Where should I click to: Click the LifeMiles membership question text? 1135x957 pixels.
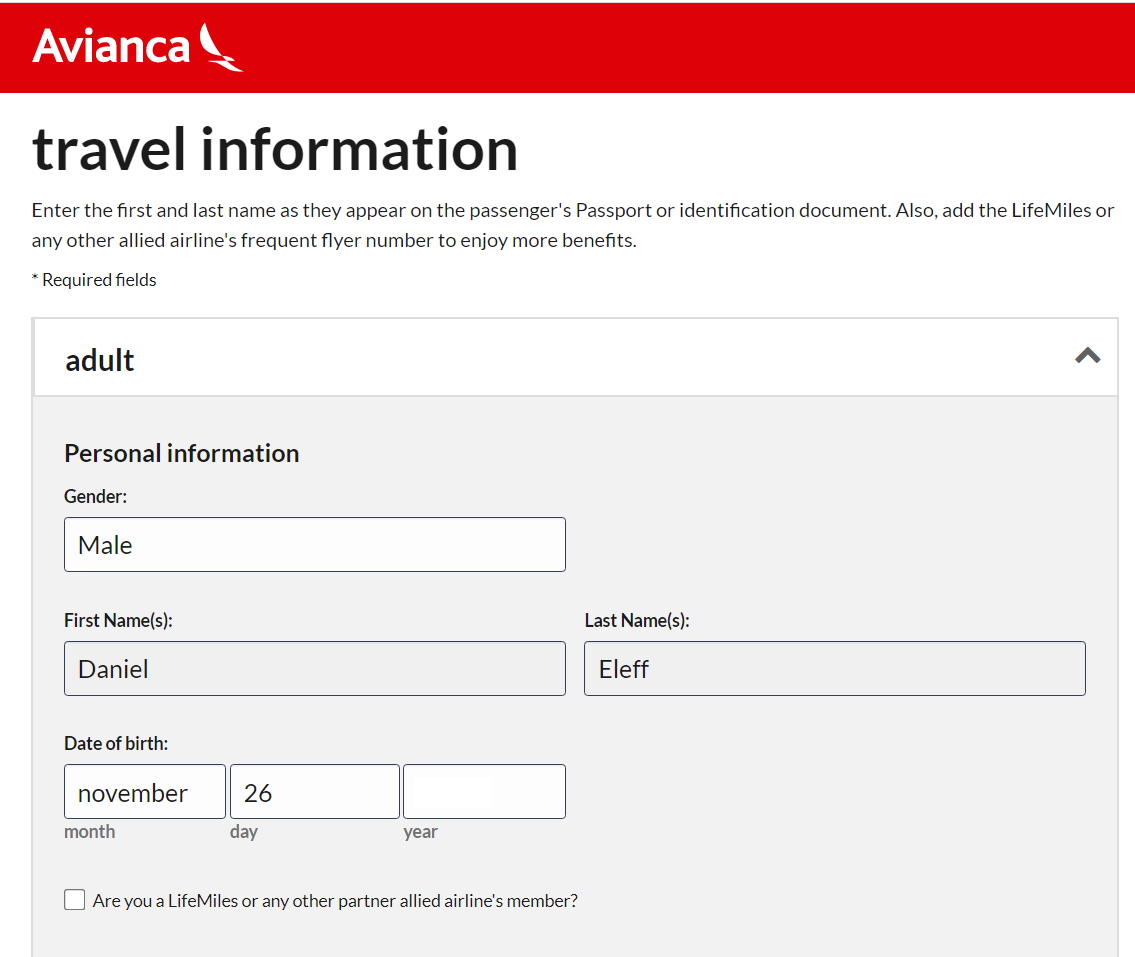pyautogui.click(x=335, y=901)
